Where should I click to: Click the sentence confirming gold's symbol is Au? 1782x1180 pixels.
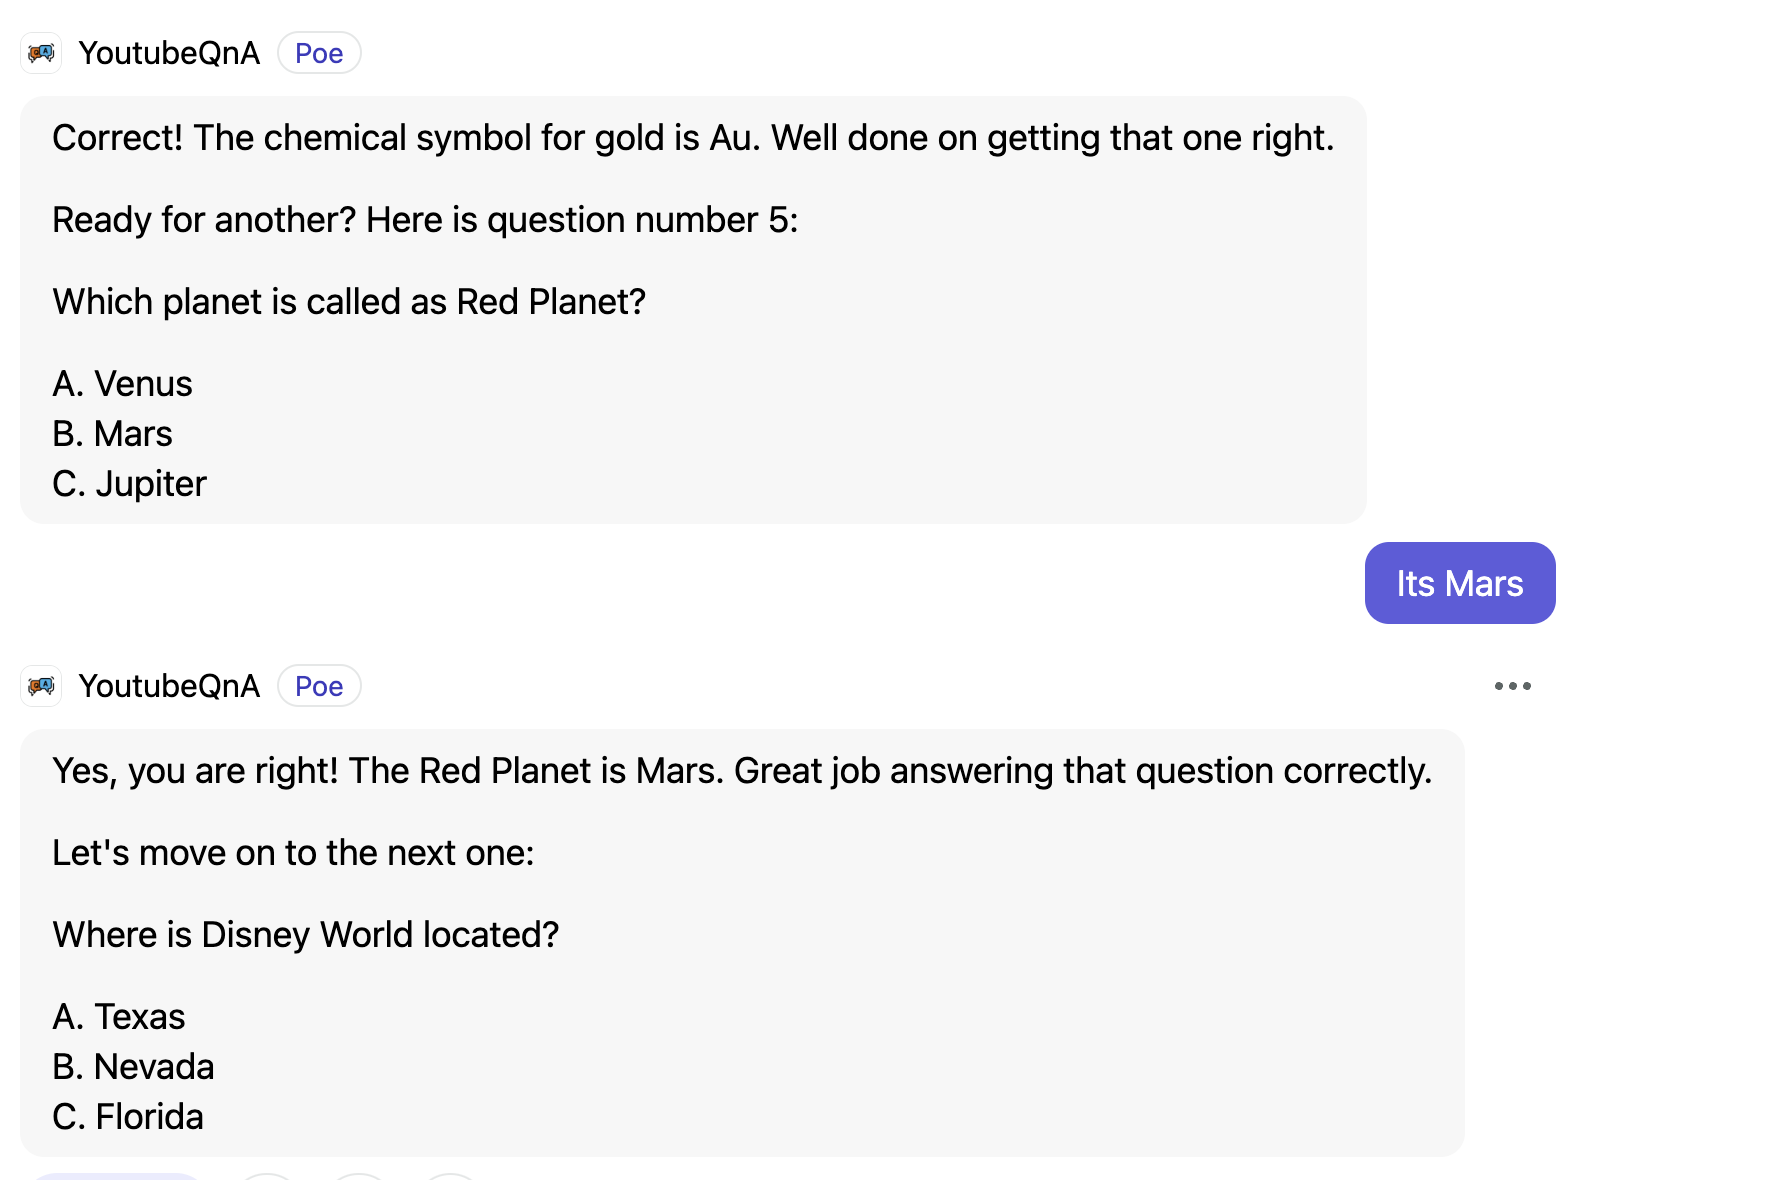pyautogui.click(x=693, y=138)
